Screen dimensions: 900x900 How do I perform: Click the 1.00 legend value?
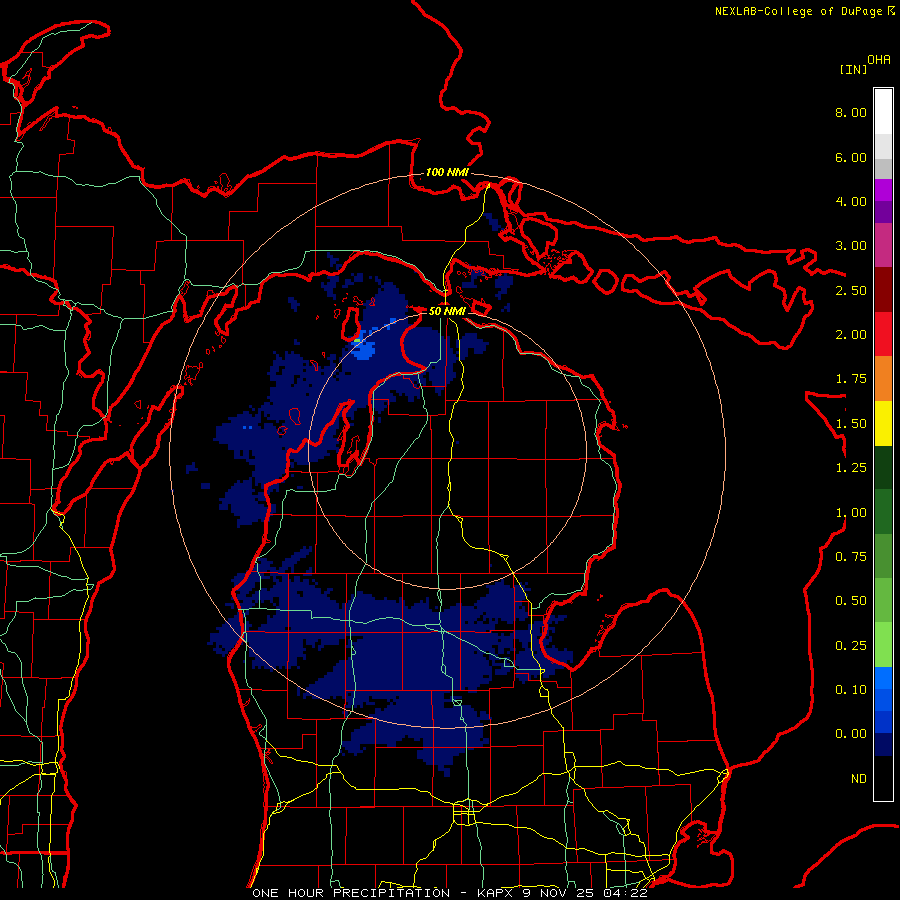[x=851, y=513]
